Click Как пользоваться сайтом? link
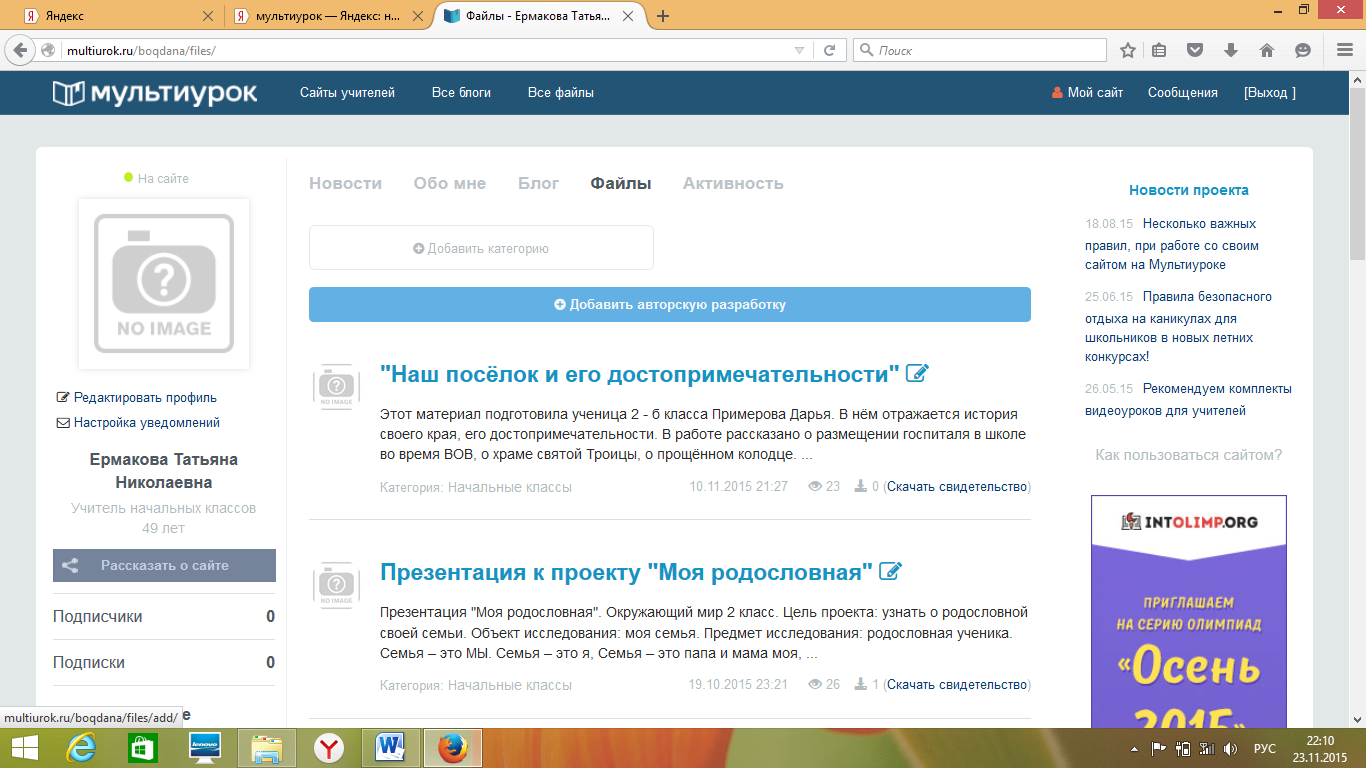 pos(1189,455)
